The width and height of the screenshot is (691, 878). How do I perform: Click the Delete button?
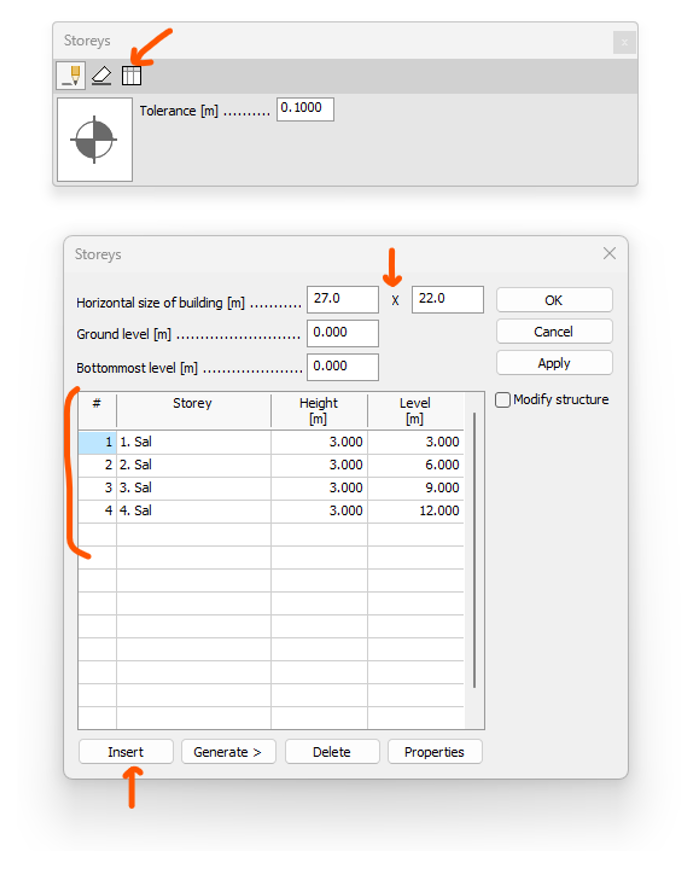[x=332, y=752]
